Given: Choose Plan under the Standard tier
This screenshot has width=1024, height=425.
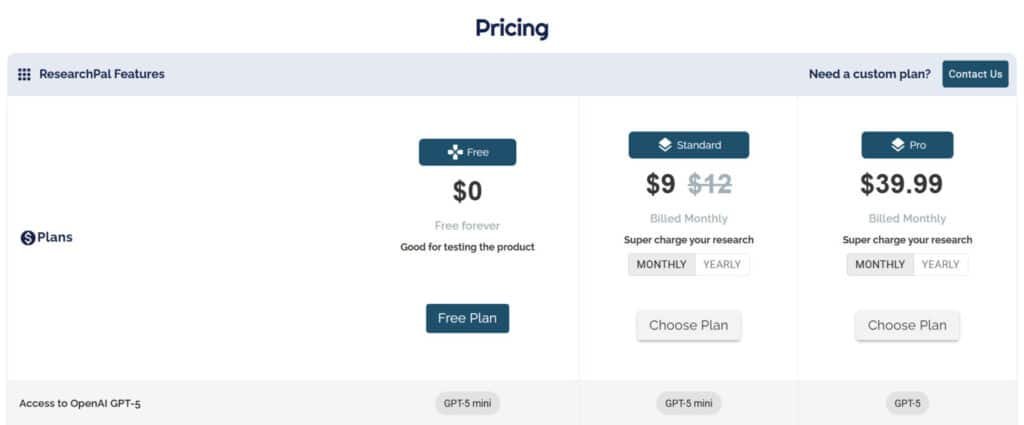Looking at the screenshot, I should [688, 325].
